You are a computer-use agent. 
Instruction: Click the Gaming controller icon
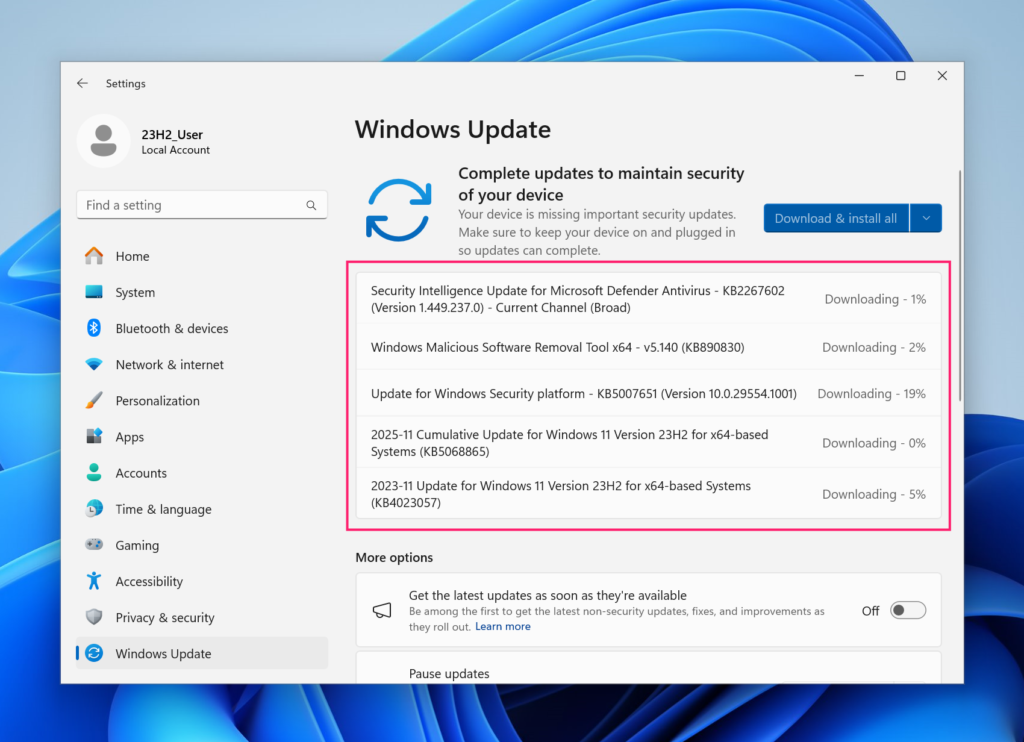[x=94, y=544]
